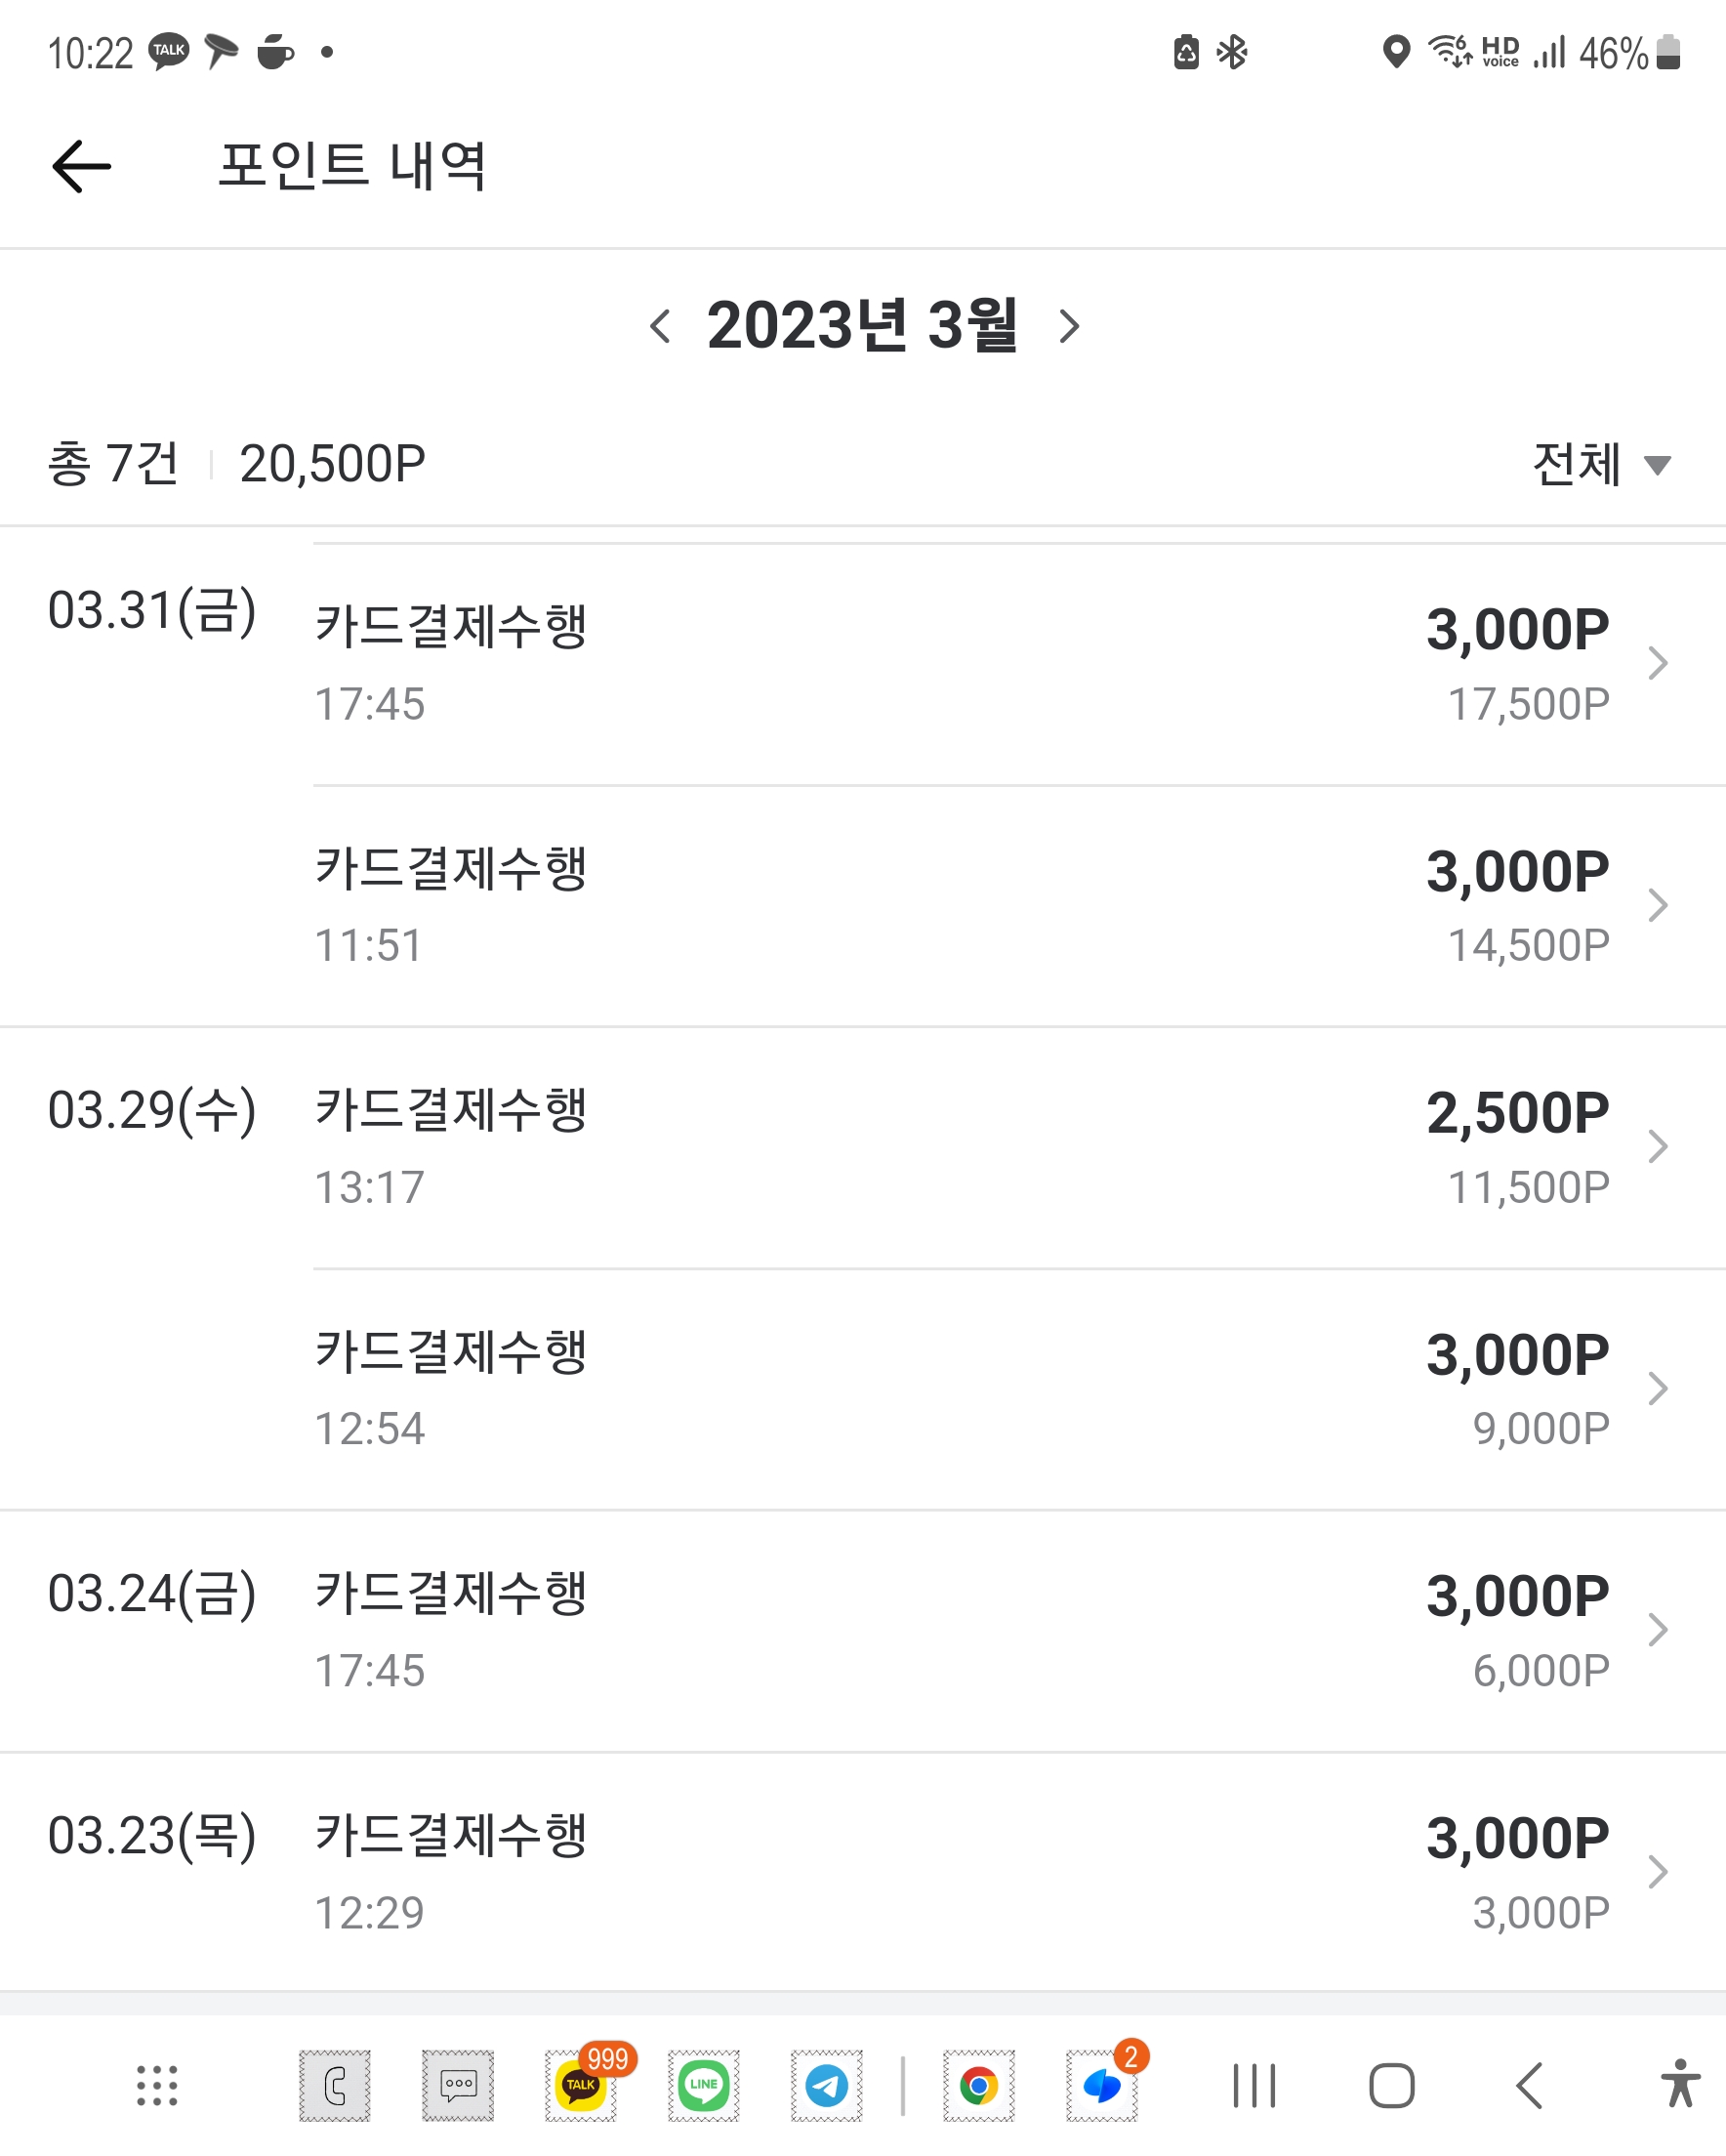
Task: Open the 03.23 12:29 카드결제수행 entry
Action: (1019, 1872)
